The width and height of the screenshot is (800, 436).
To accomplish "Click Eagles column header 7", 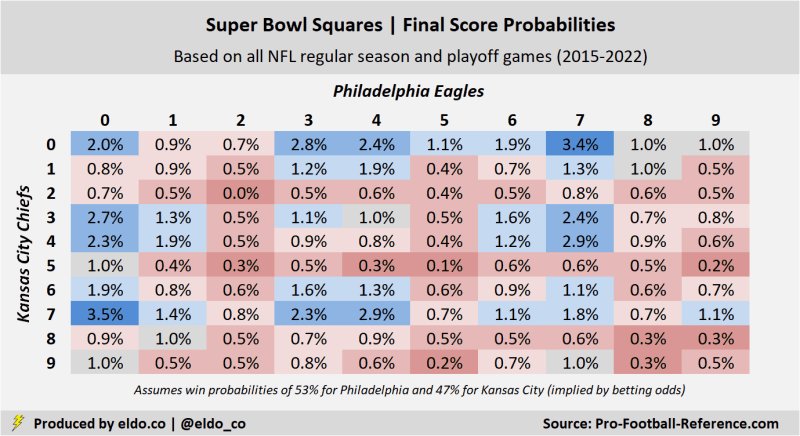I will [580, 118].
